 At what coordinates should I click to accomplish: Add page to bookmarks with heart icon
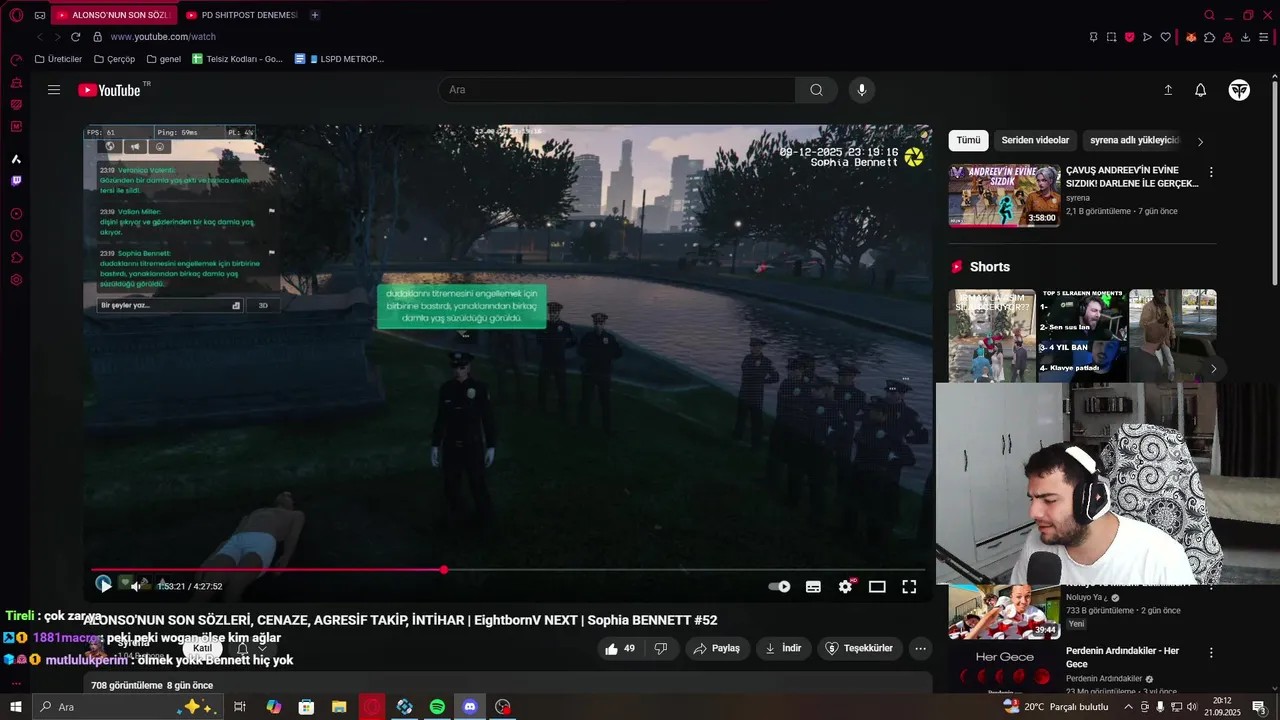point(1165,37)
